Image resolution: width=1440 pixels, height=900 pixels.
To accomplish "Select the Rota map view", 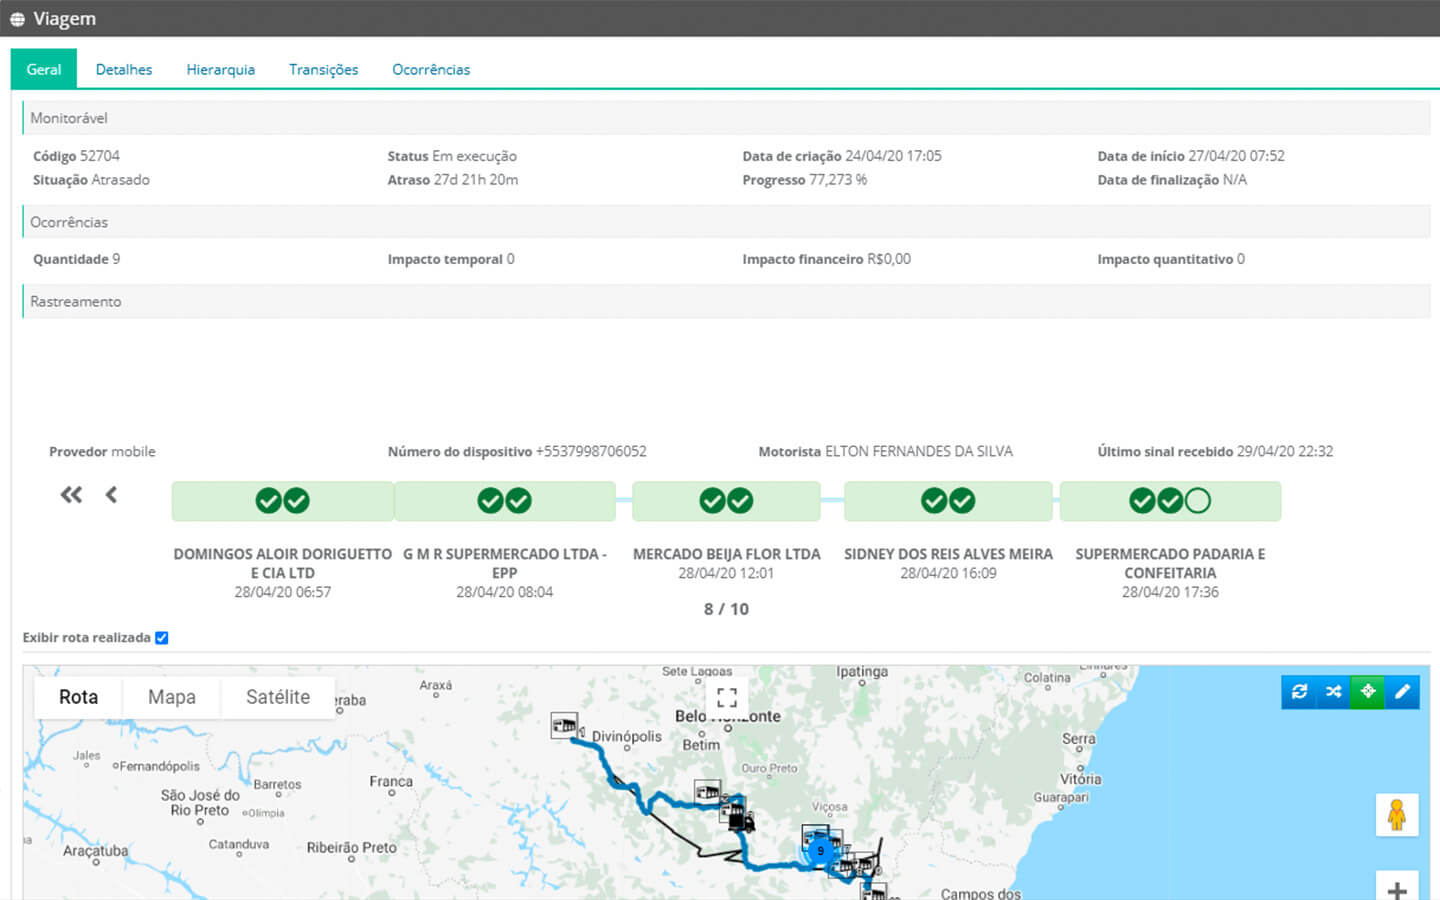I will tap(78, 697).
